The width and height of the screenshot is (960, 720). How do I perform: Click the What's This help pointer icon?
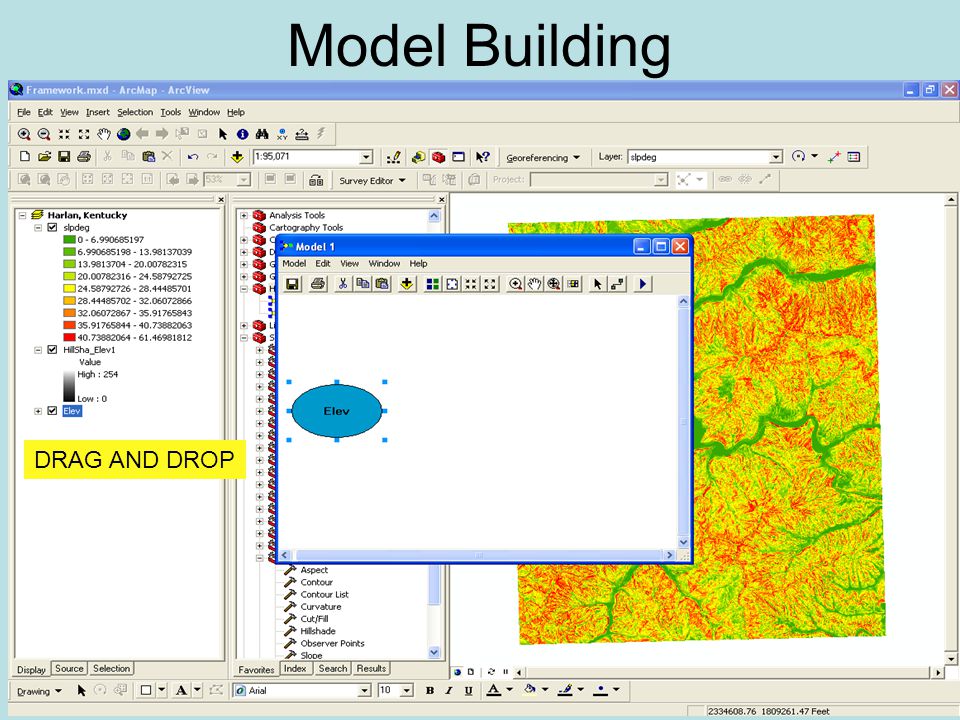point(482,157)
